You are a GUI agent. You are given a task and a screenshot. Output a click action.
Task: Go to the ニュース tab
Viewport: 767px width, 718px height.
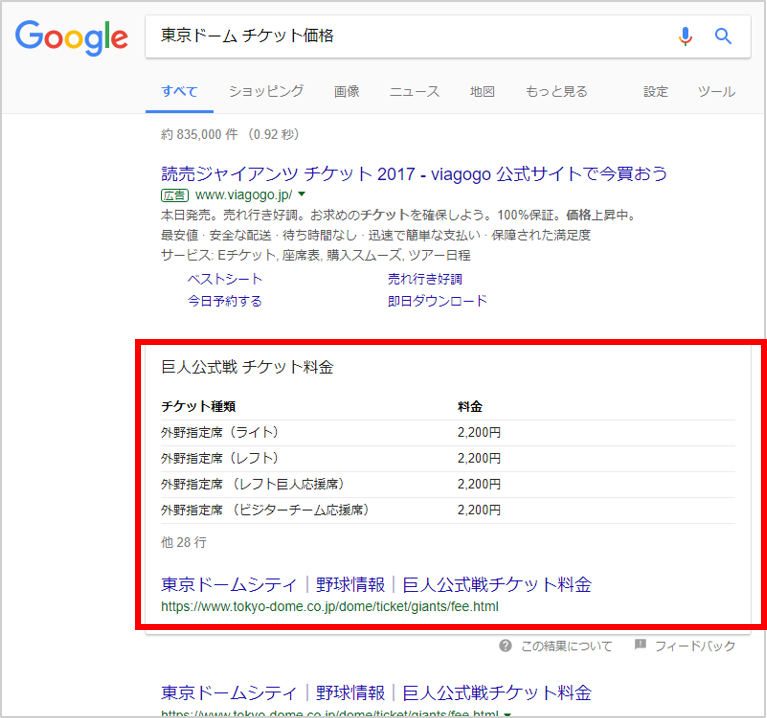coord(414,91)
